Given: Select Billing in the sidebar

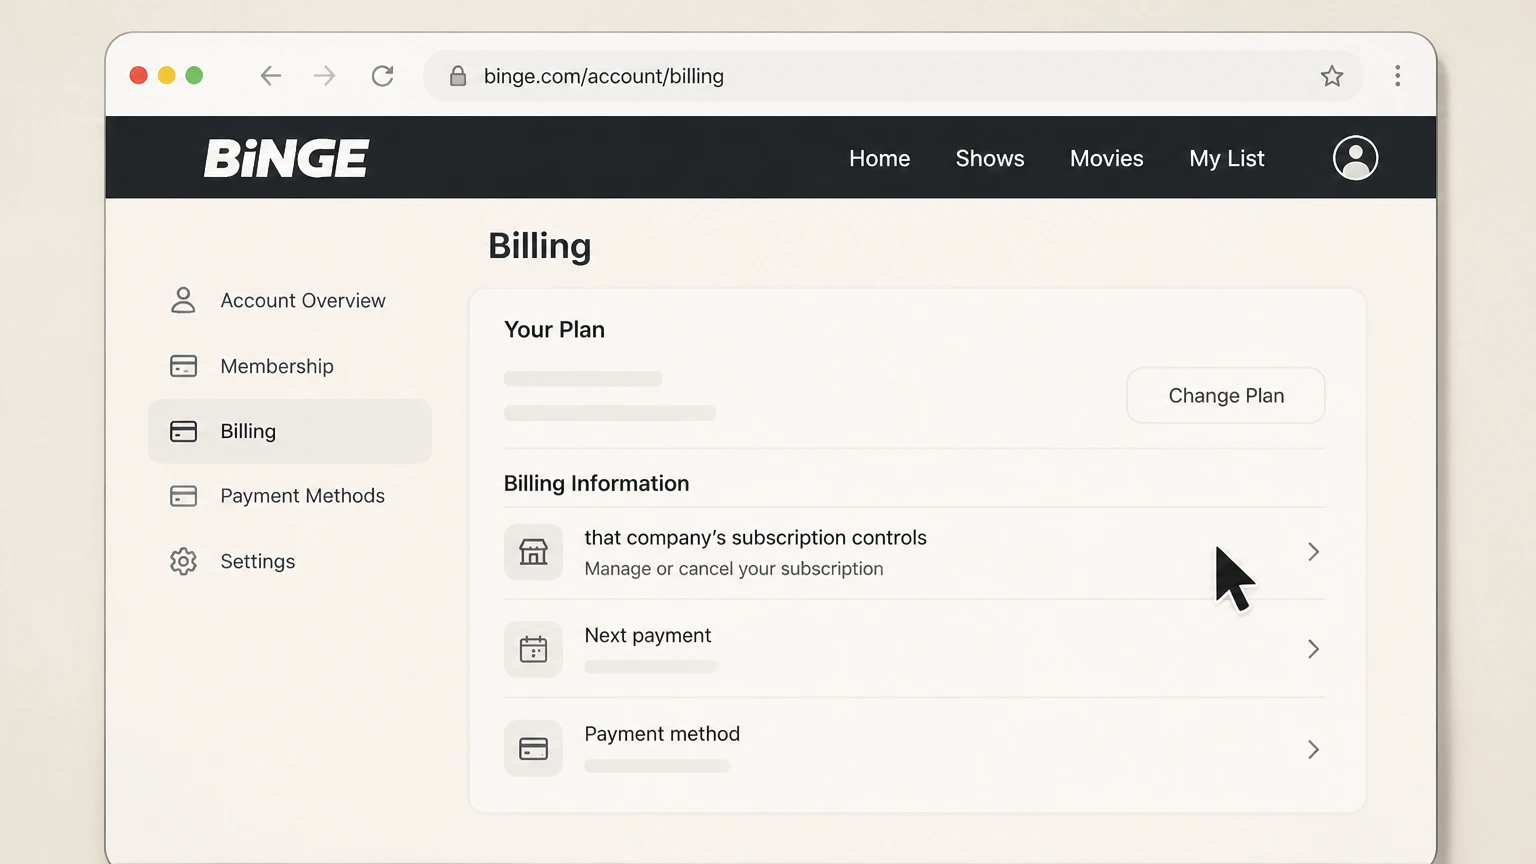Looking at the screenshot, I should point(290,431).
